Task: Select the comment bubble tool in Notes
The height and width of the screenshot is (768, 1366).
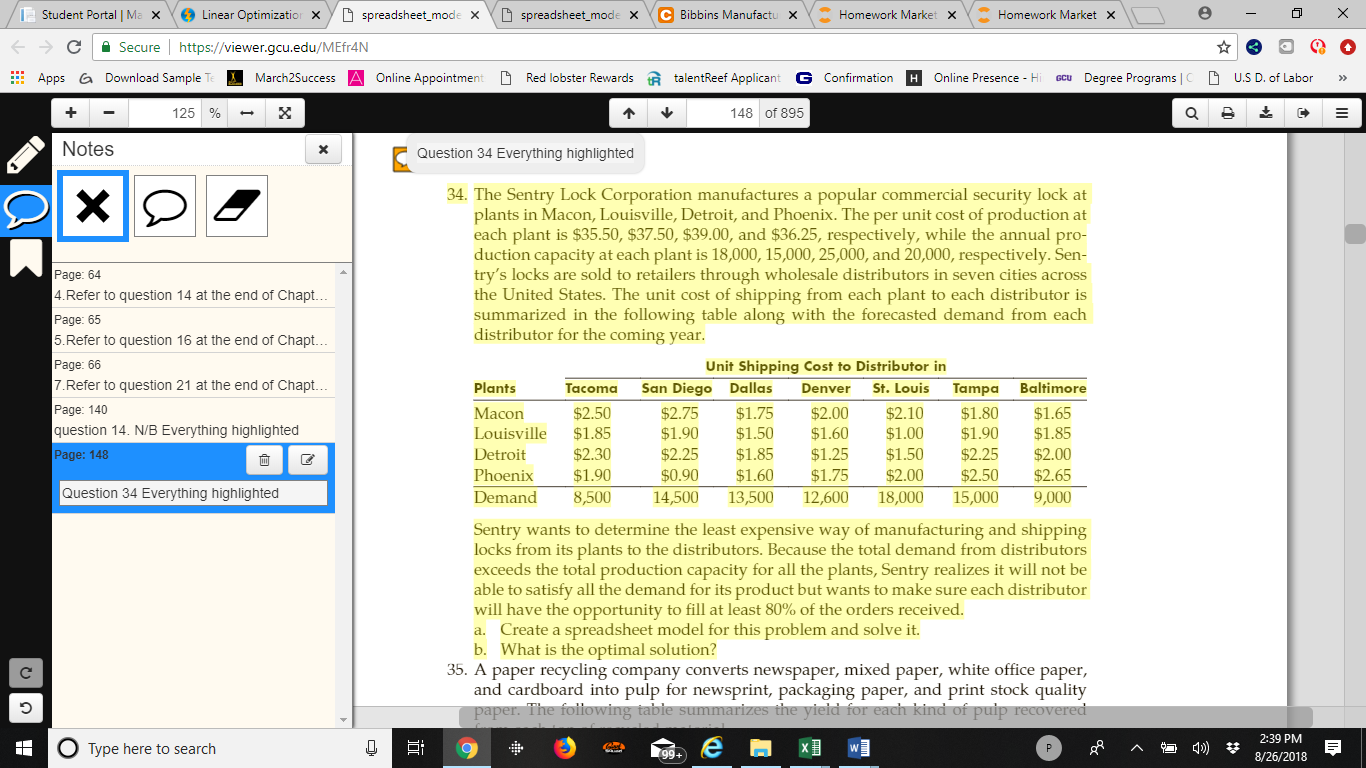Action: pos(165,206)
